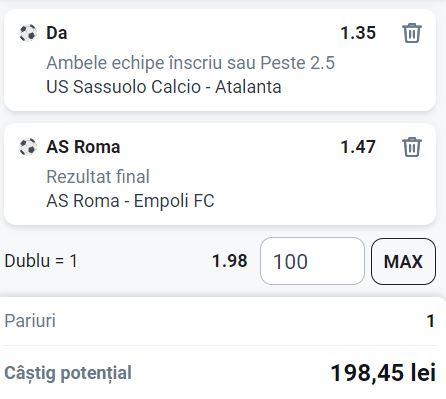Click the Pariuri row label
446x399 pixels.
(x=30, y=321)
